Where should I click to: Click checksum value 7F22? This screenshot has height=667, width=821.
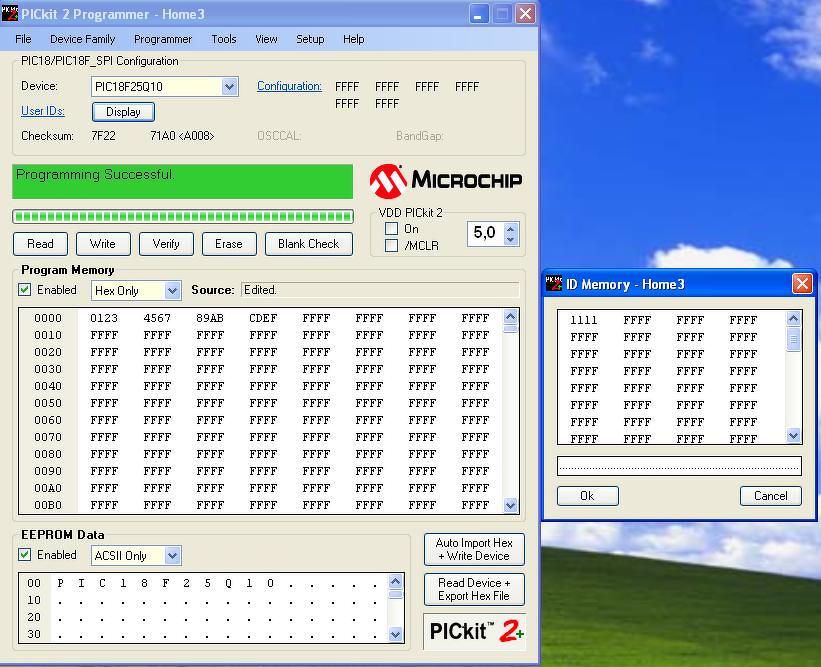[103, 136]
